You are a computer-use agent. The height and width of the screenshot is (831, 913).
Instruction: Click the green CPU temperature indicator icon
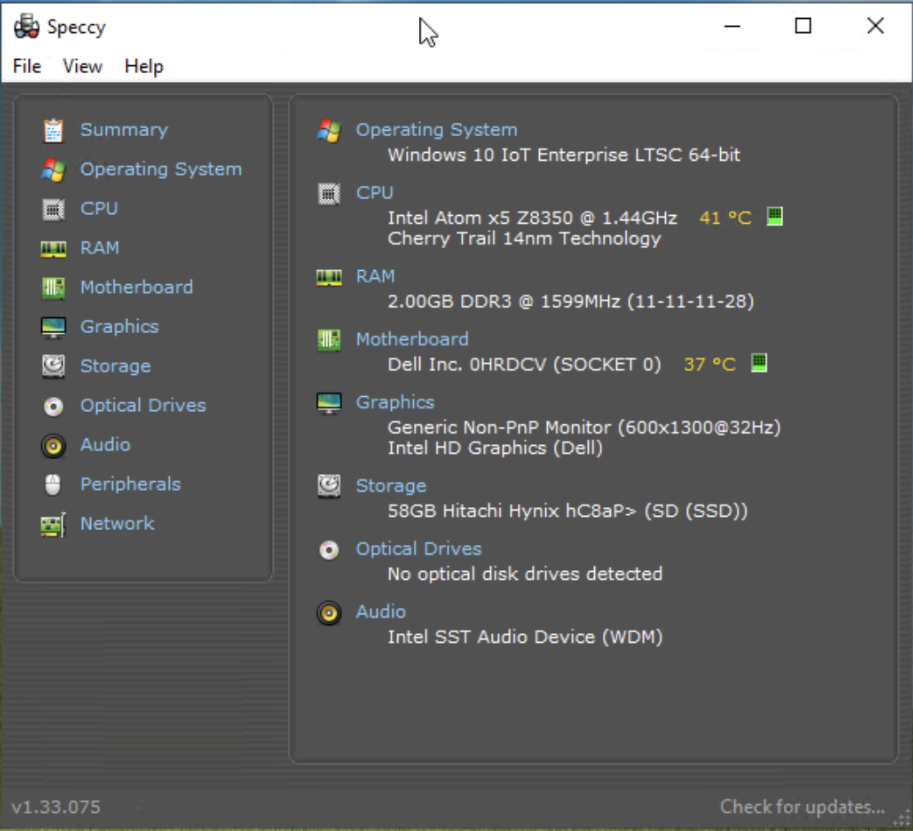[774, 217]
